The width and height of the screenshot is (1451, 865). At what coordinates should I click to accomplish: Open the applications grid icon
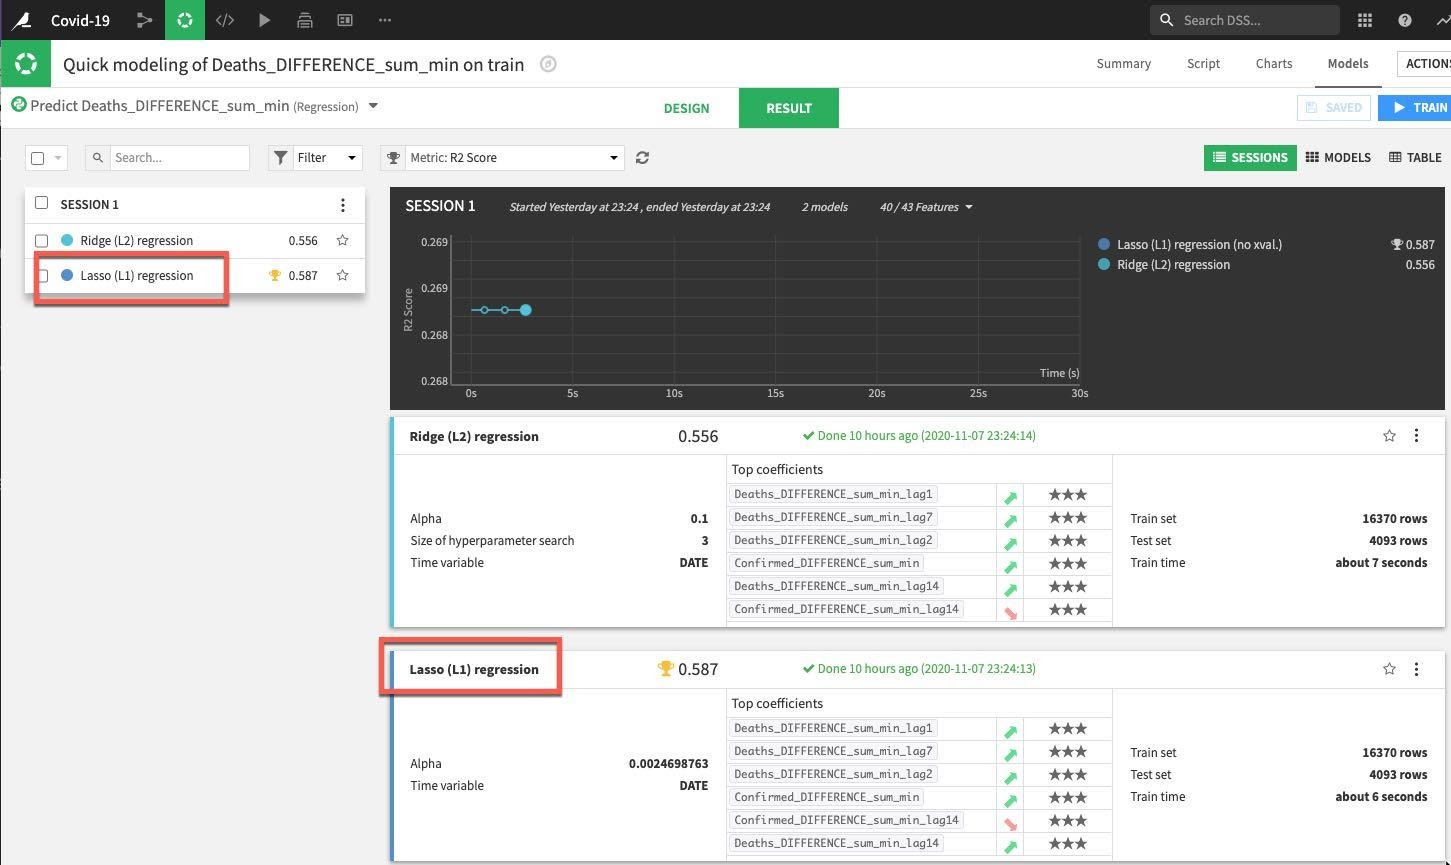point(1365,20)
